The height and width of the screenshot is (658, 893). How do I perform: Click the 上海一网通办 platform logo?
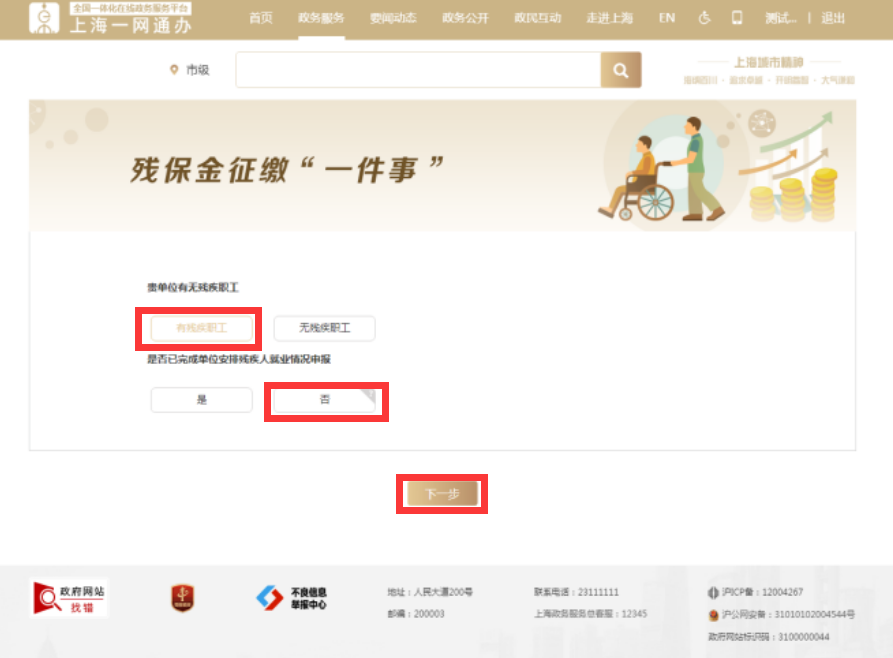(110, 18)
